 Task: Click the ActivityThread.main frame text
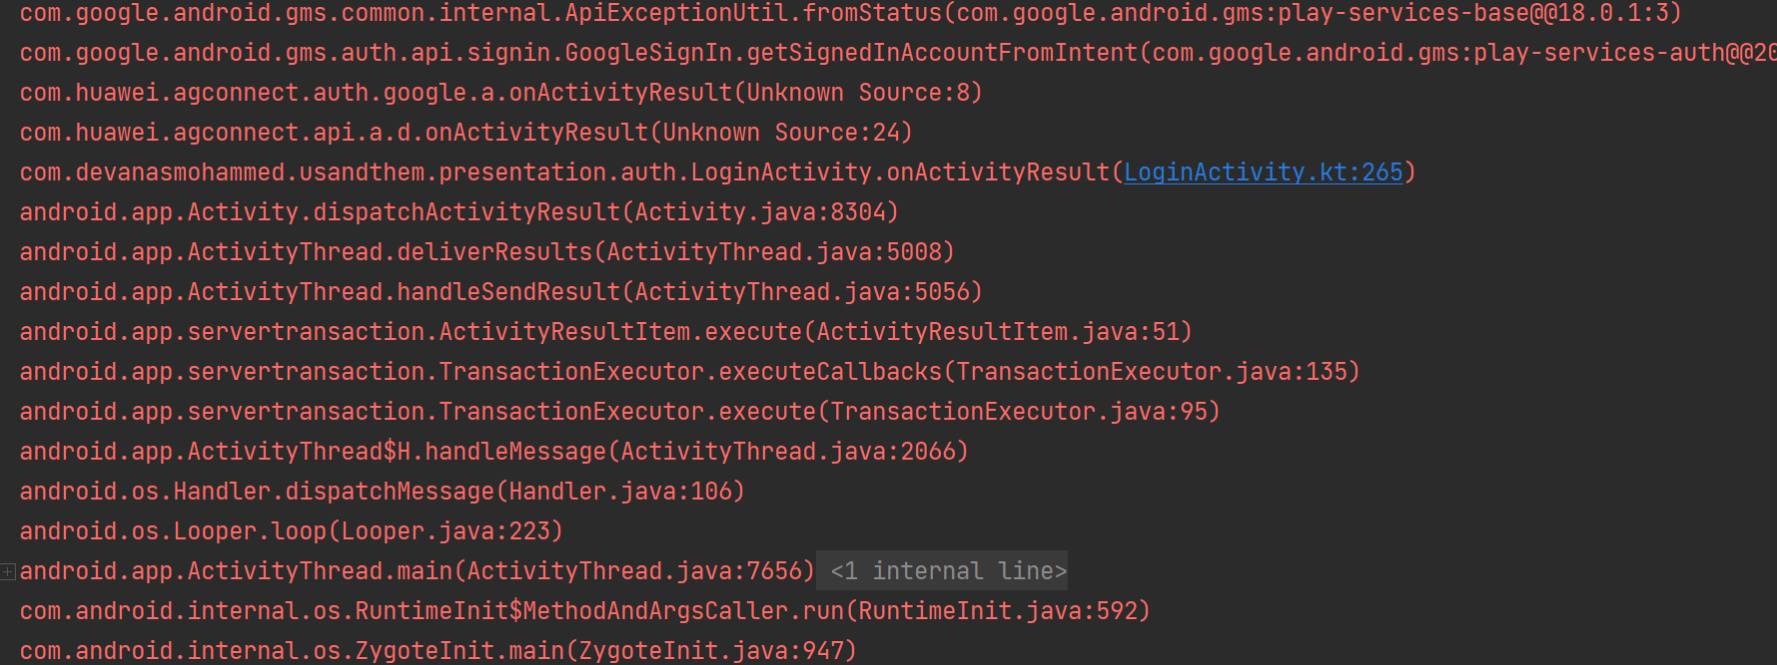(x=416, y=571)
